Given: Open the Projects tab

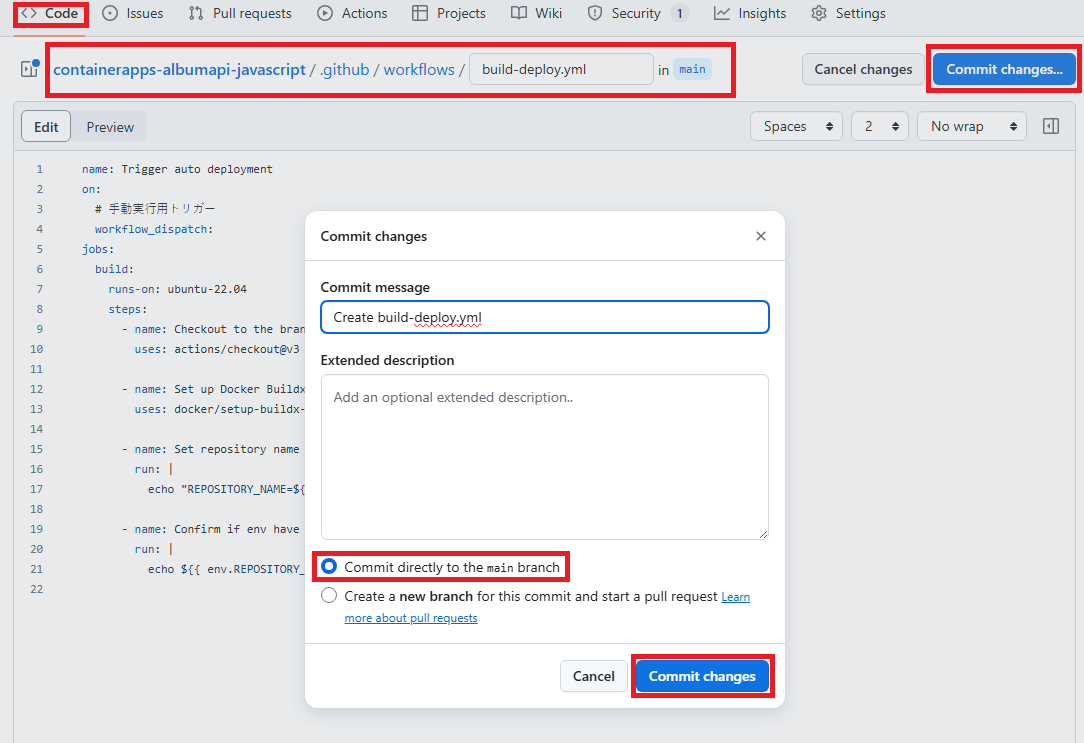Looking at the screenshot, I should click(x=449, y=13).
